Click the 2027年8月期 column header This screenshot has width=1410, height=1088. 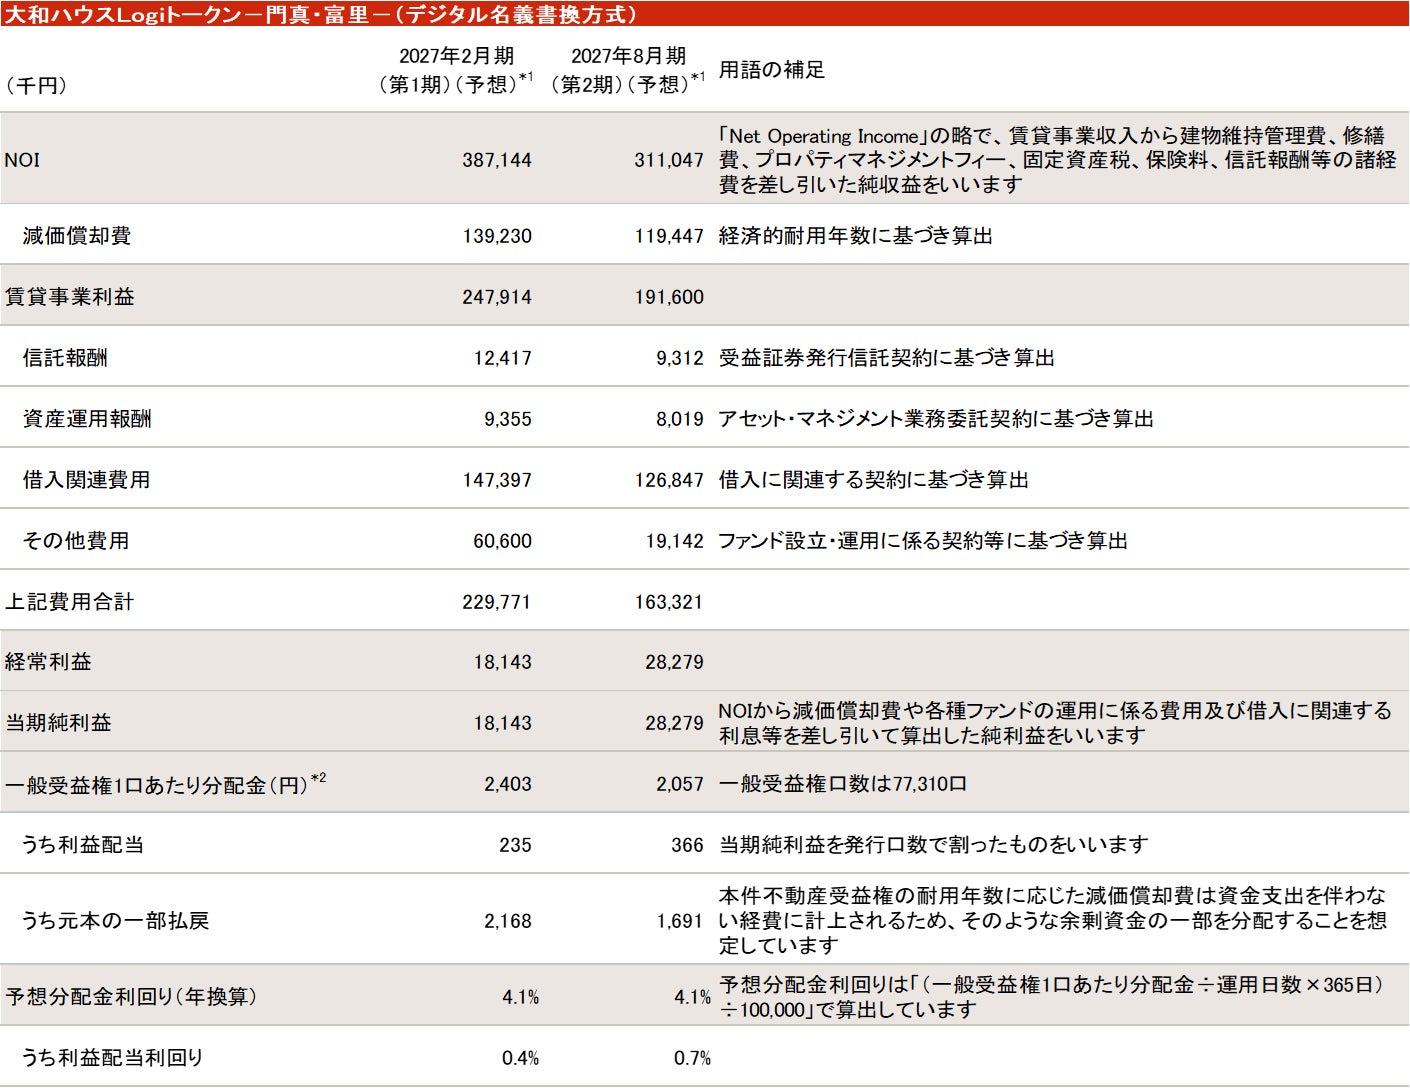[627, 70]
